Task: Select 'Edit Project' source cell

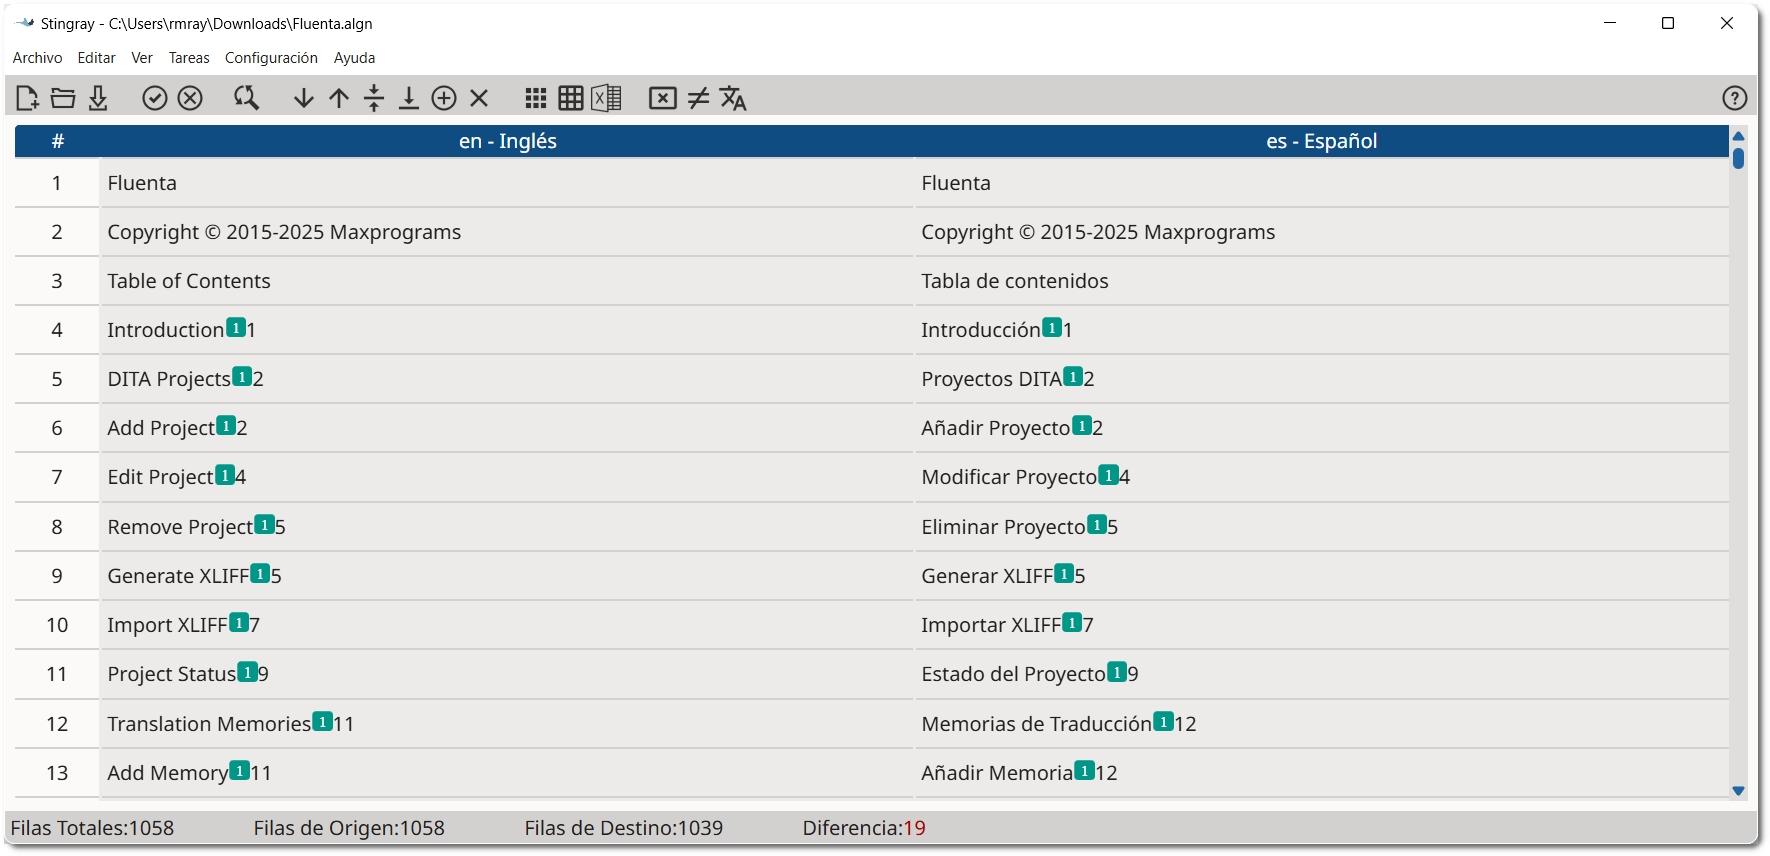Action: [507, 477]
